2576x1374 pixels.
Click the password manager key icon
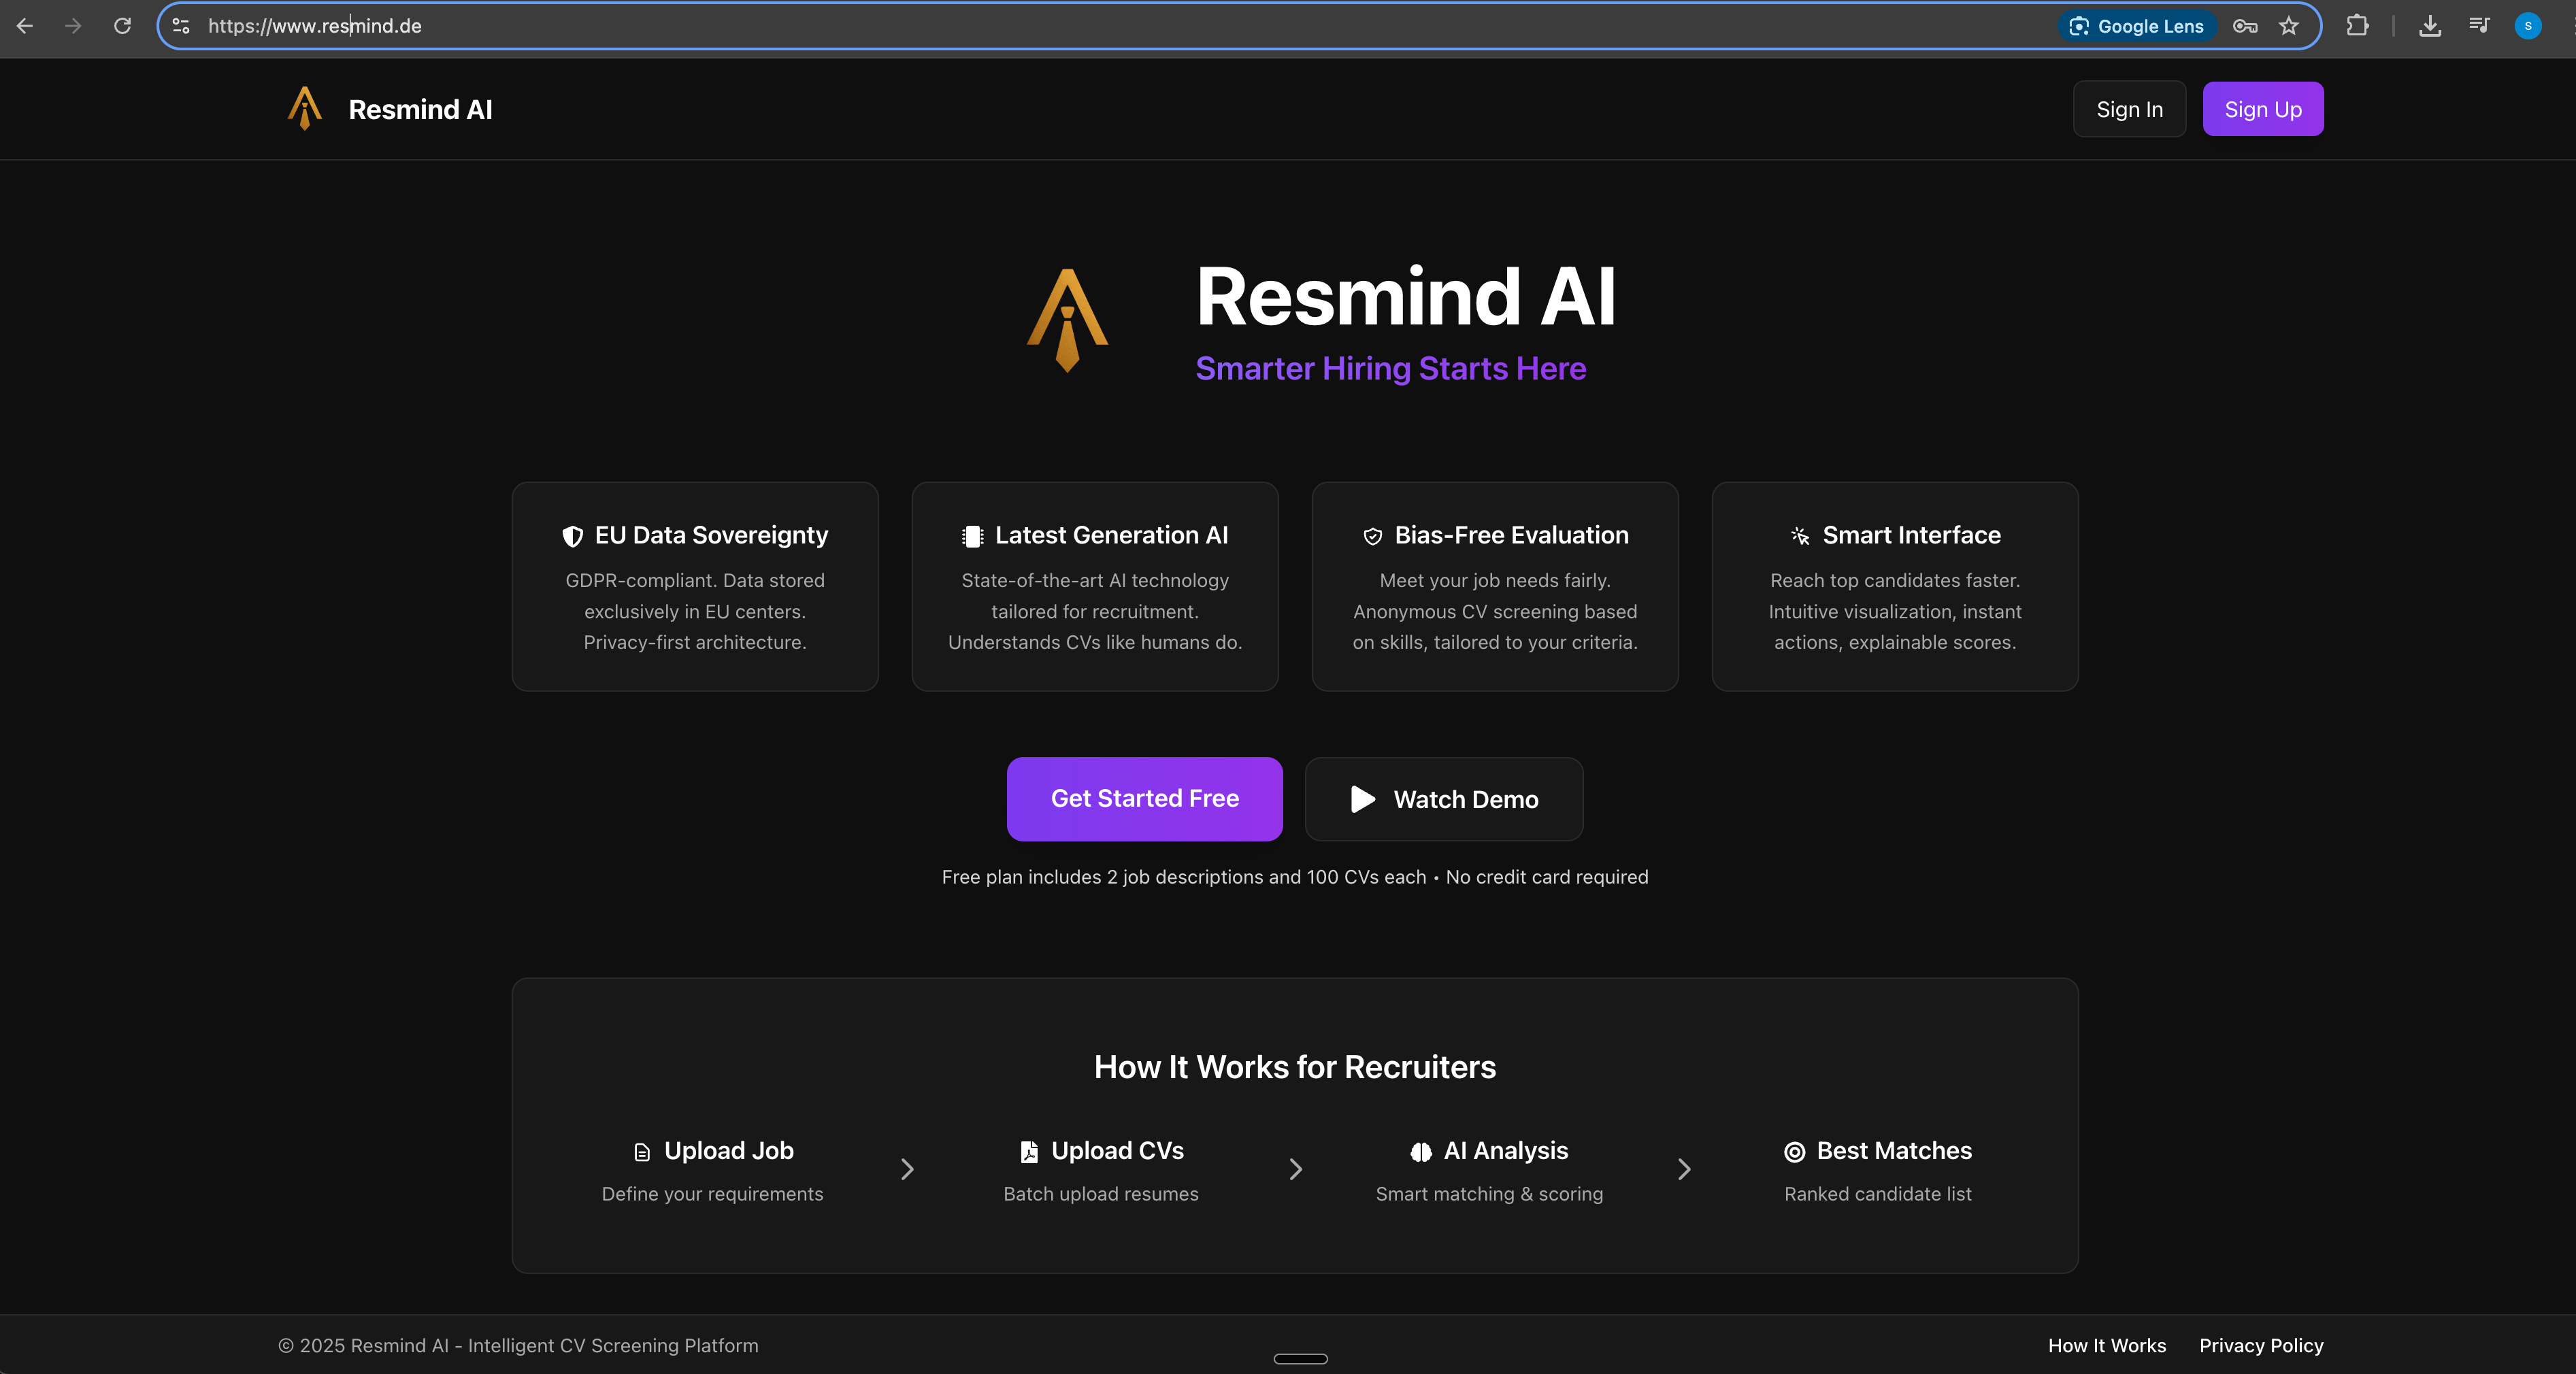(x=2245, y=26)
